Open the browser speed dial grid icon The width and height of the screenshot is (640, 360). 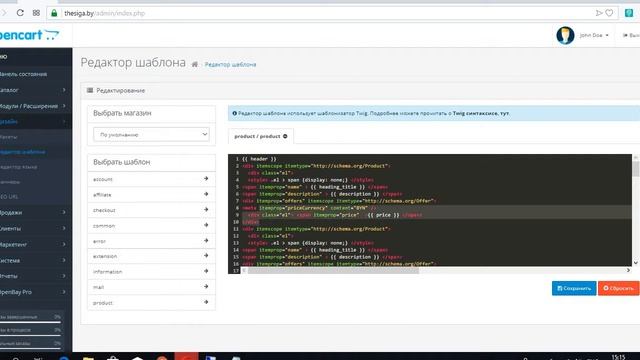(36, 13)
